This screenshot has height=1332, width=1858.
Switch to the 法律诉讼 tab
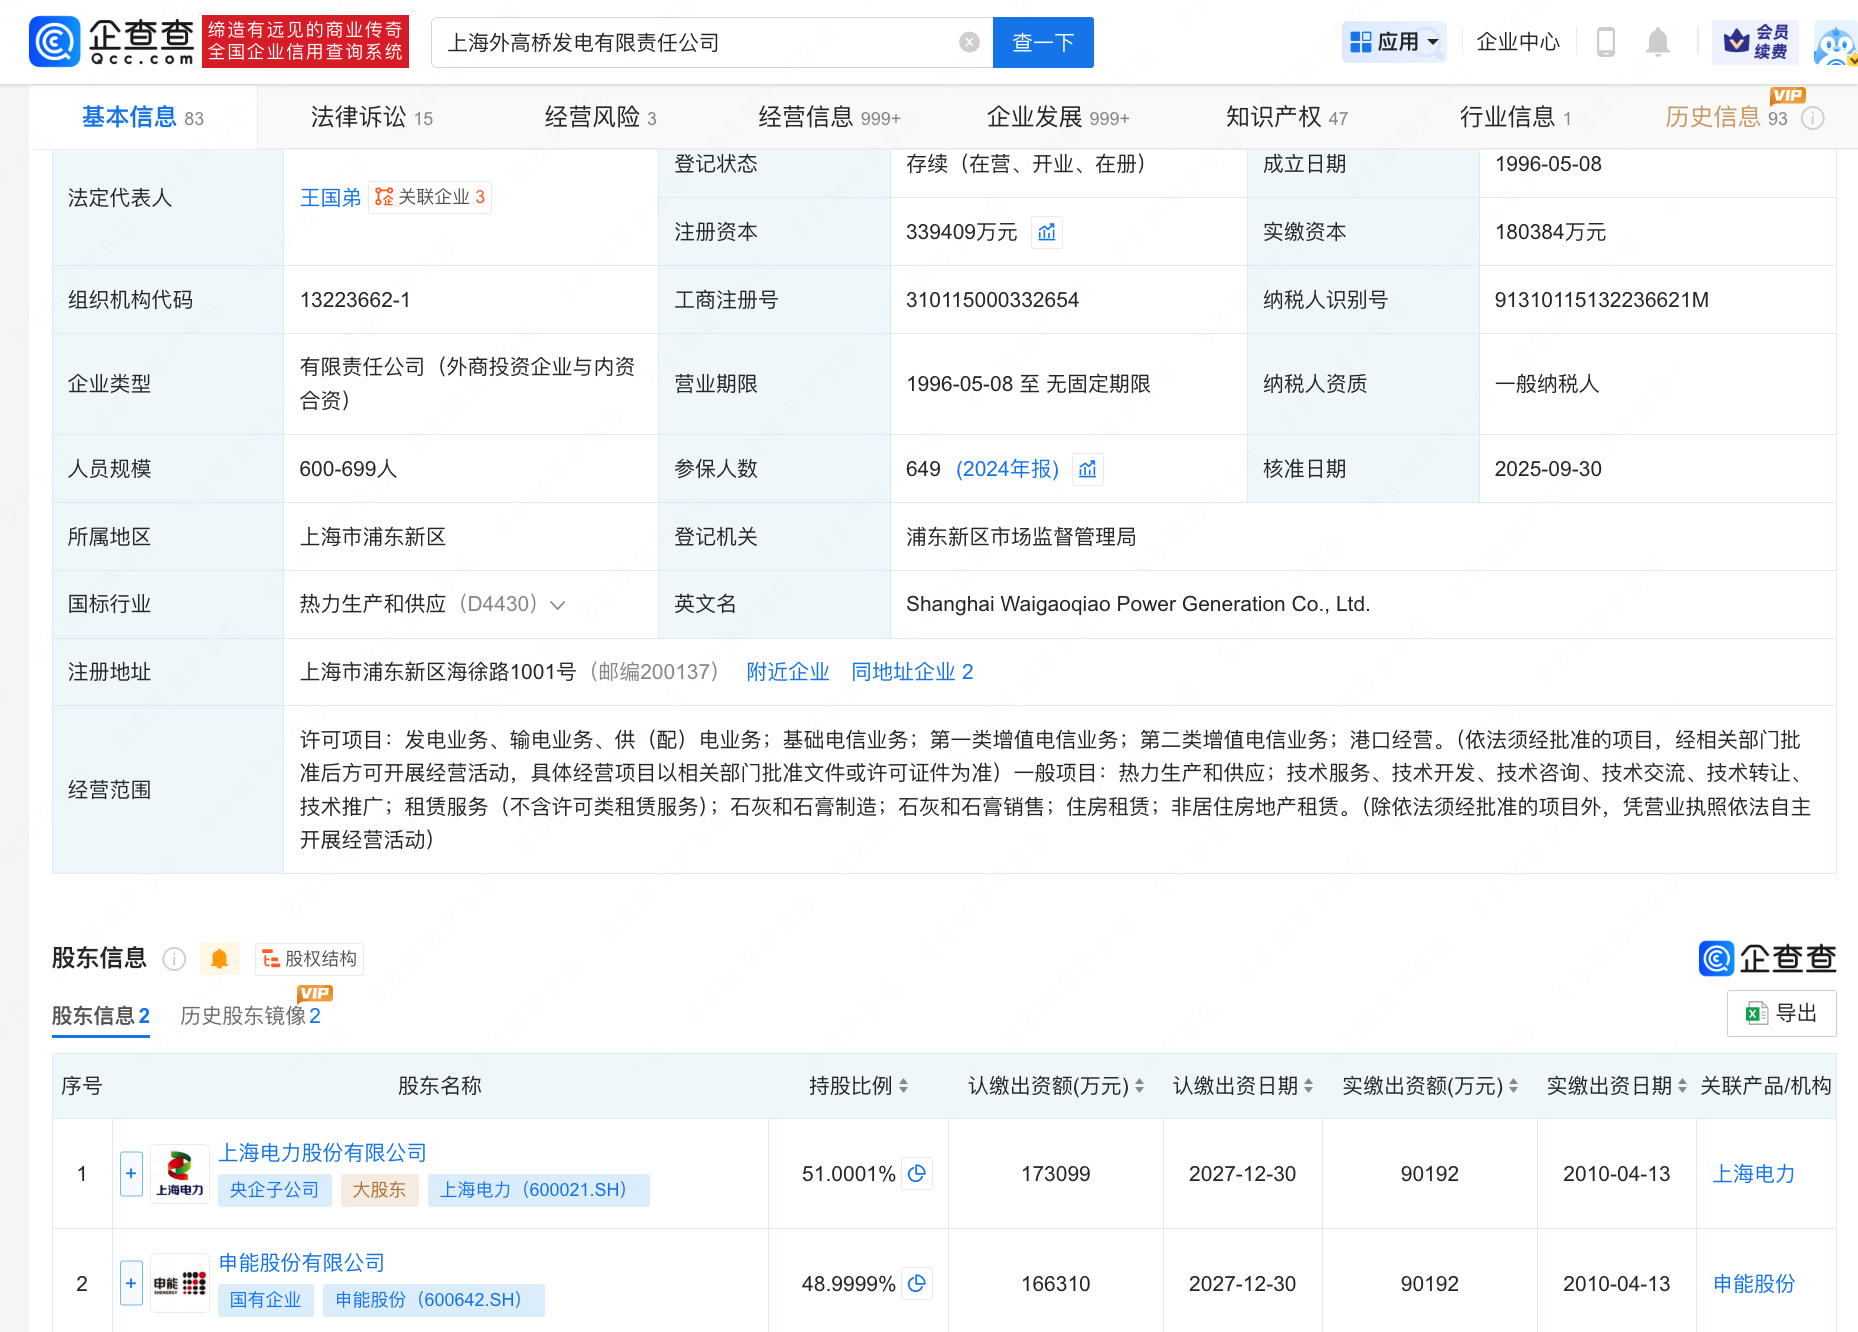[x=371, y=117]
